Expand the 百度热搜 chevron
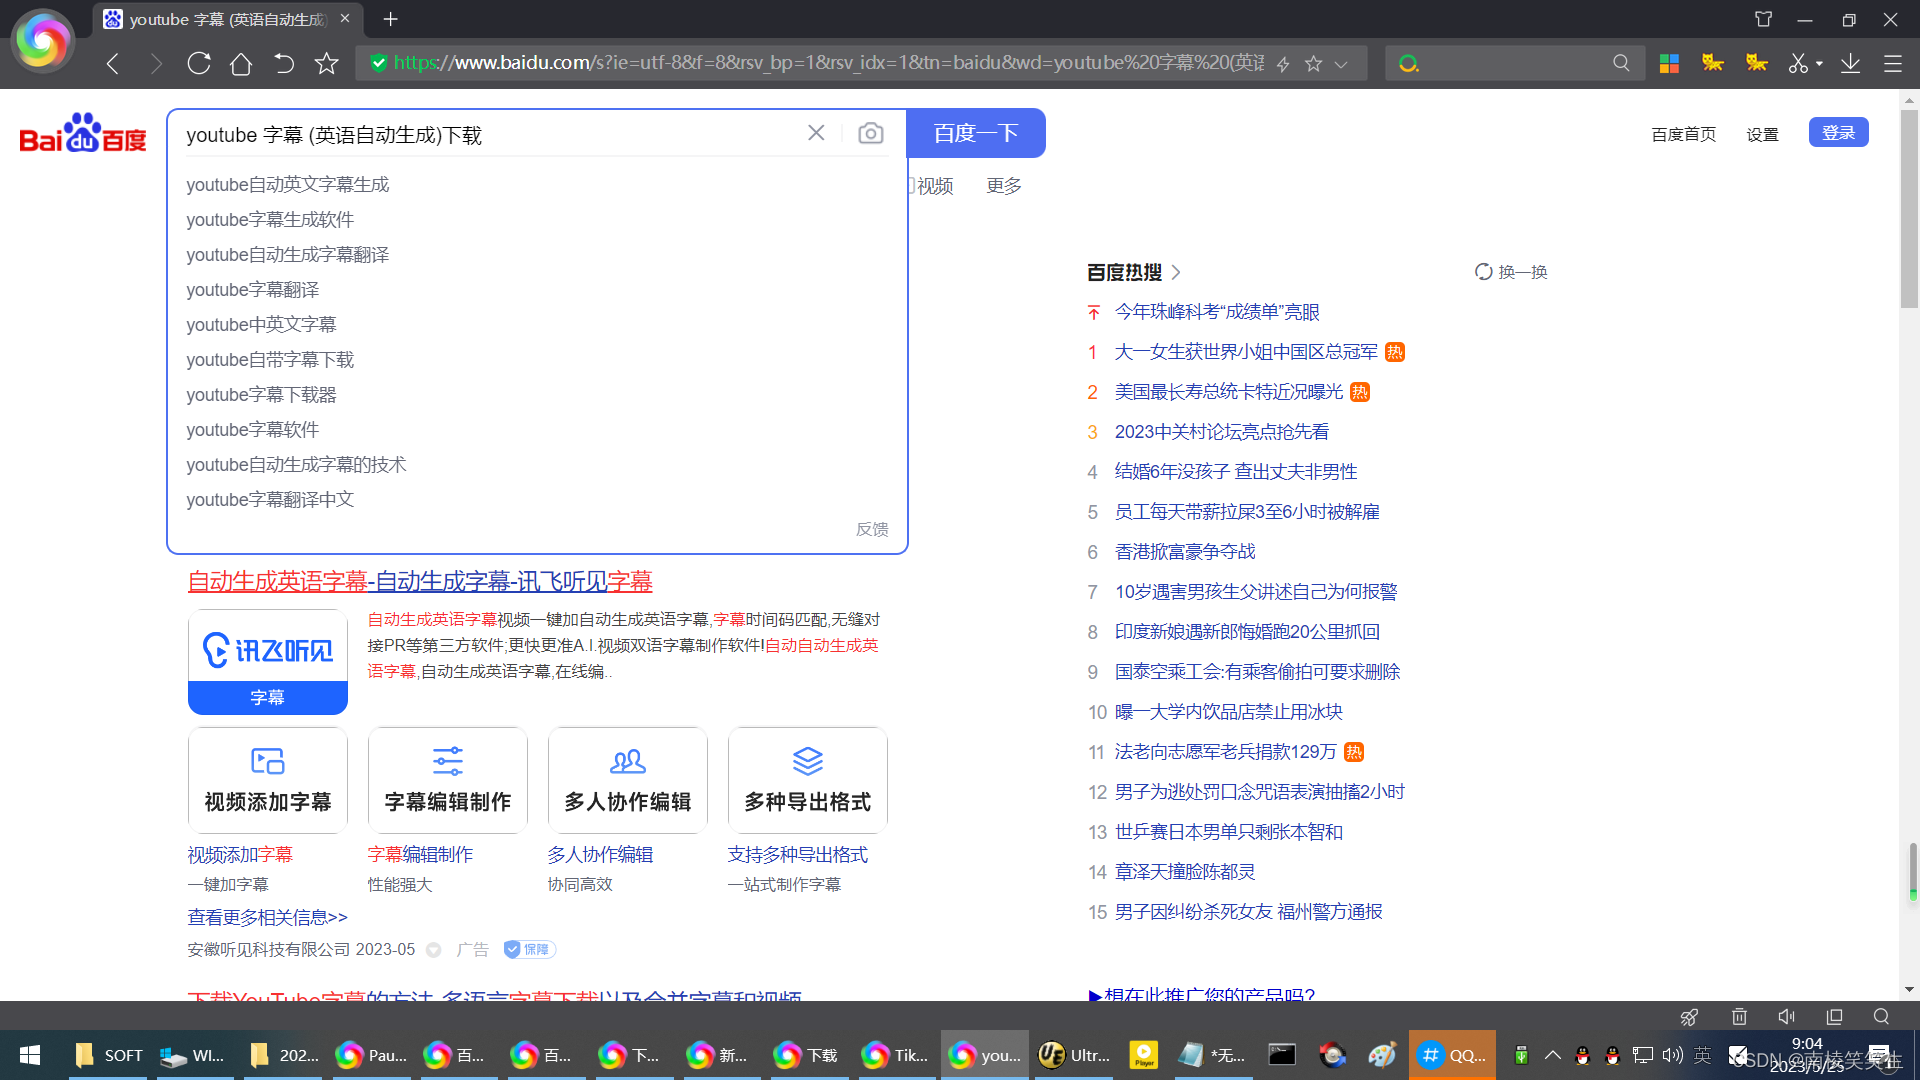Viewport: 1920px width, 1080px height. coord(1176,272)
